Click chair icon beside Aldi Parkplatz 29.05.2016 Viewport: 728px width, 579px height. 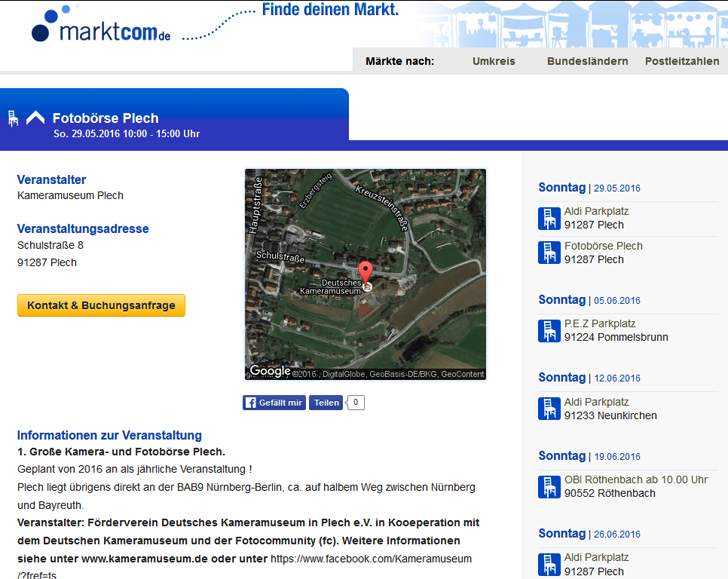click(549, 218)
